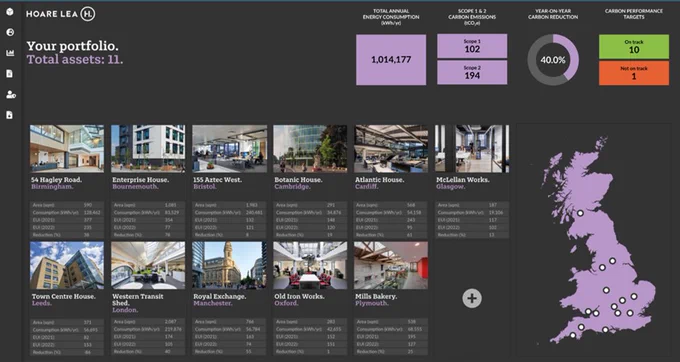
Task: Open the Botanic House photo
Action: (310, 149)
